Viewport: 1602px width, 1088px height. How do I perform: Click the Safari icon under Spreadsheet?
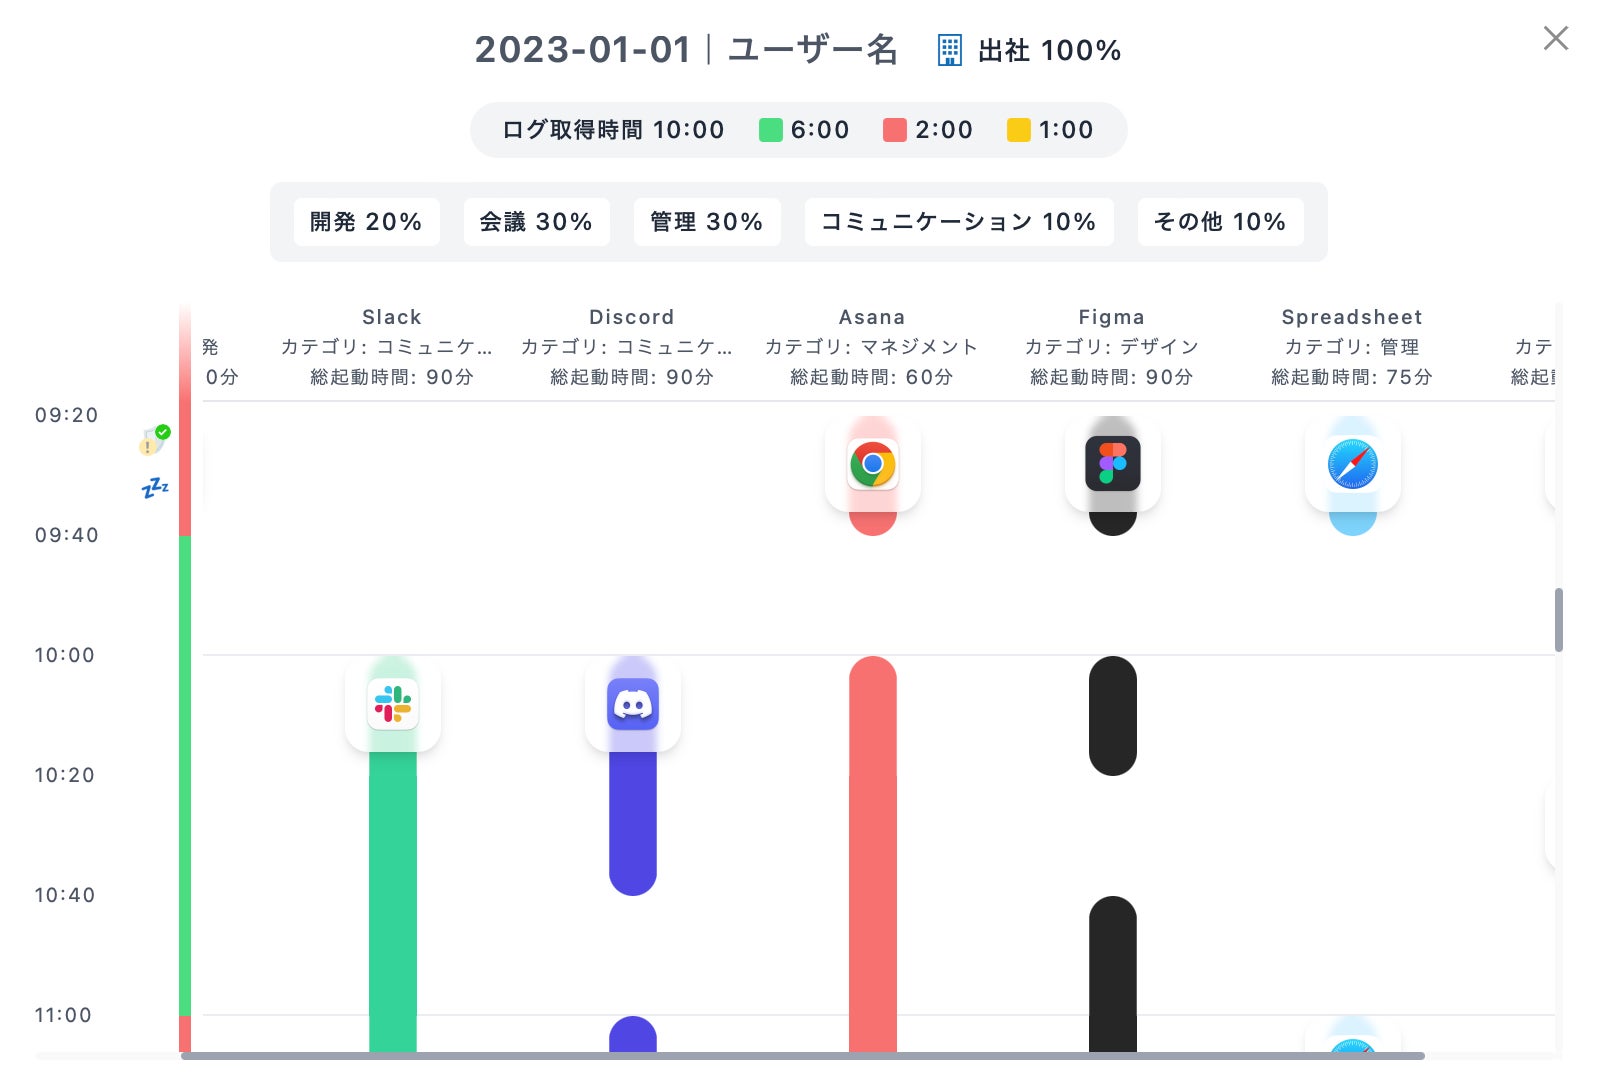(1353, 464)
